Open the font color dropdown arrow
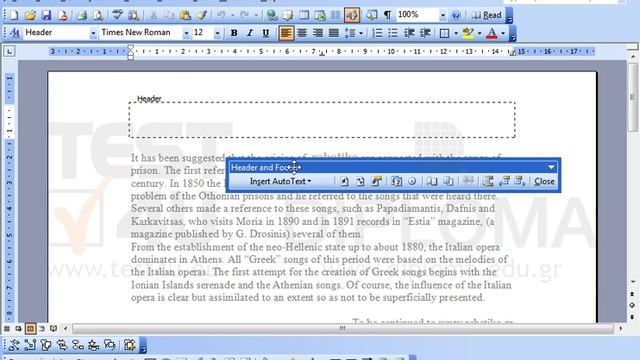640x360 pixels. click(x=503, y=33)
